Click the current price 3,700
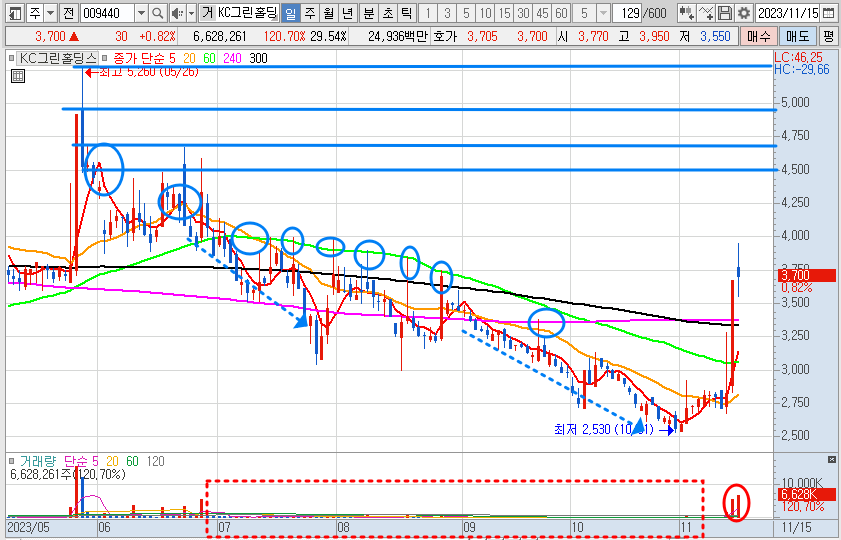Image resolution: width=841 pixels, height=540 pixels. [50, 36]
